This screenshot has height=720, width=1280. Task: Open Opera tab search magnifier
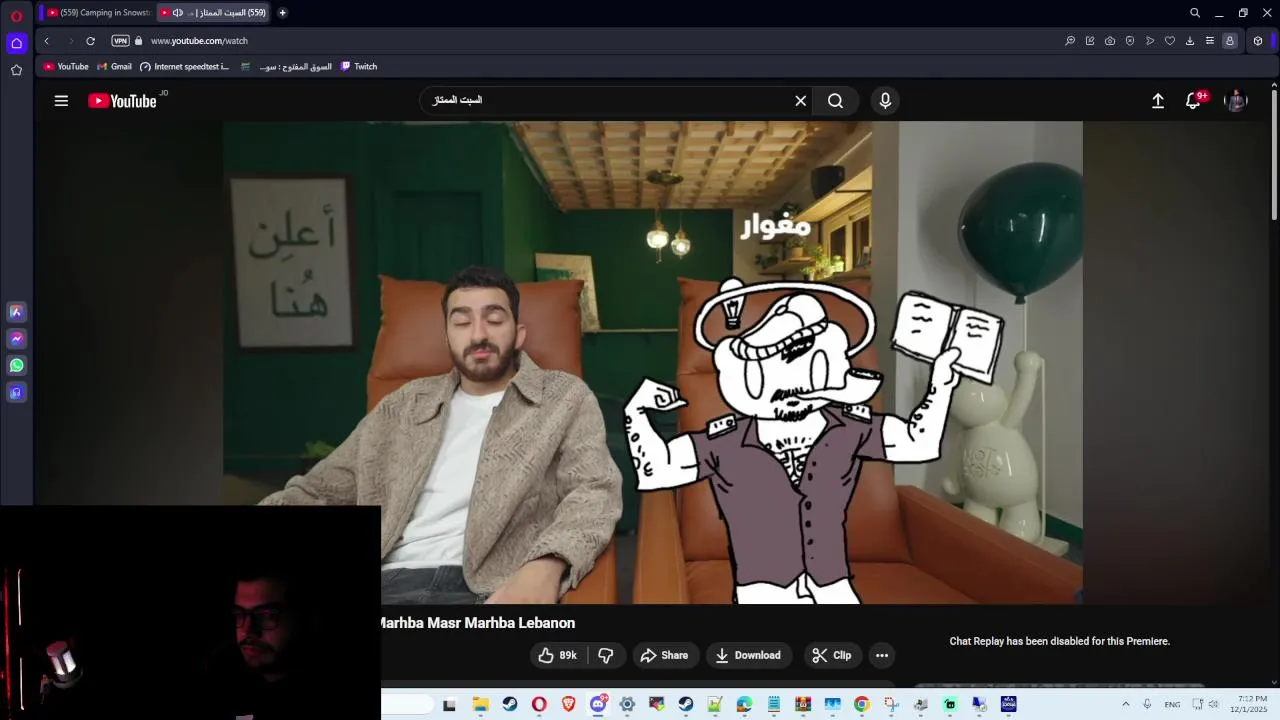coord(1194,13)
